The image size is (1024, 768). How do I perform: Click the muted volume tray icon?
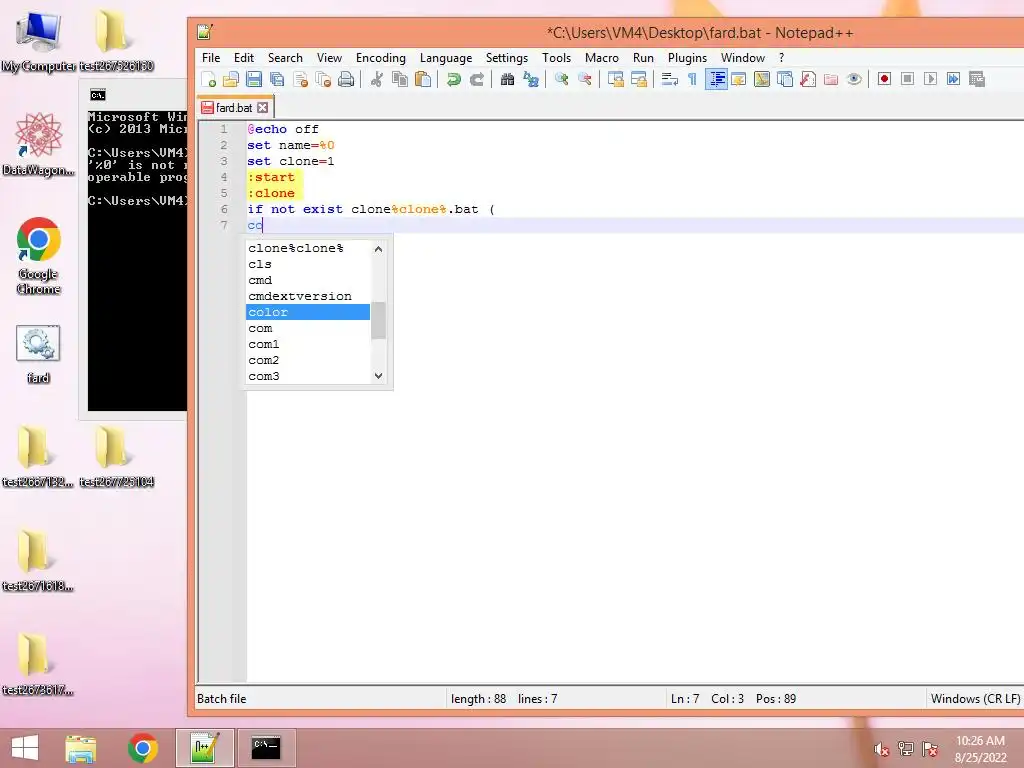coord(882,749)
